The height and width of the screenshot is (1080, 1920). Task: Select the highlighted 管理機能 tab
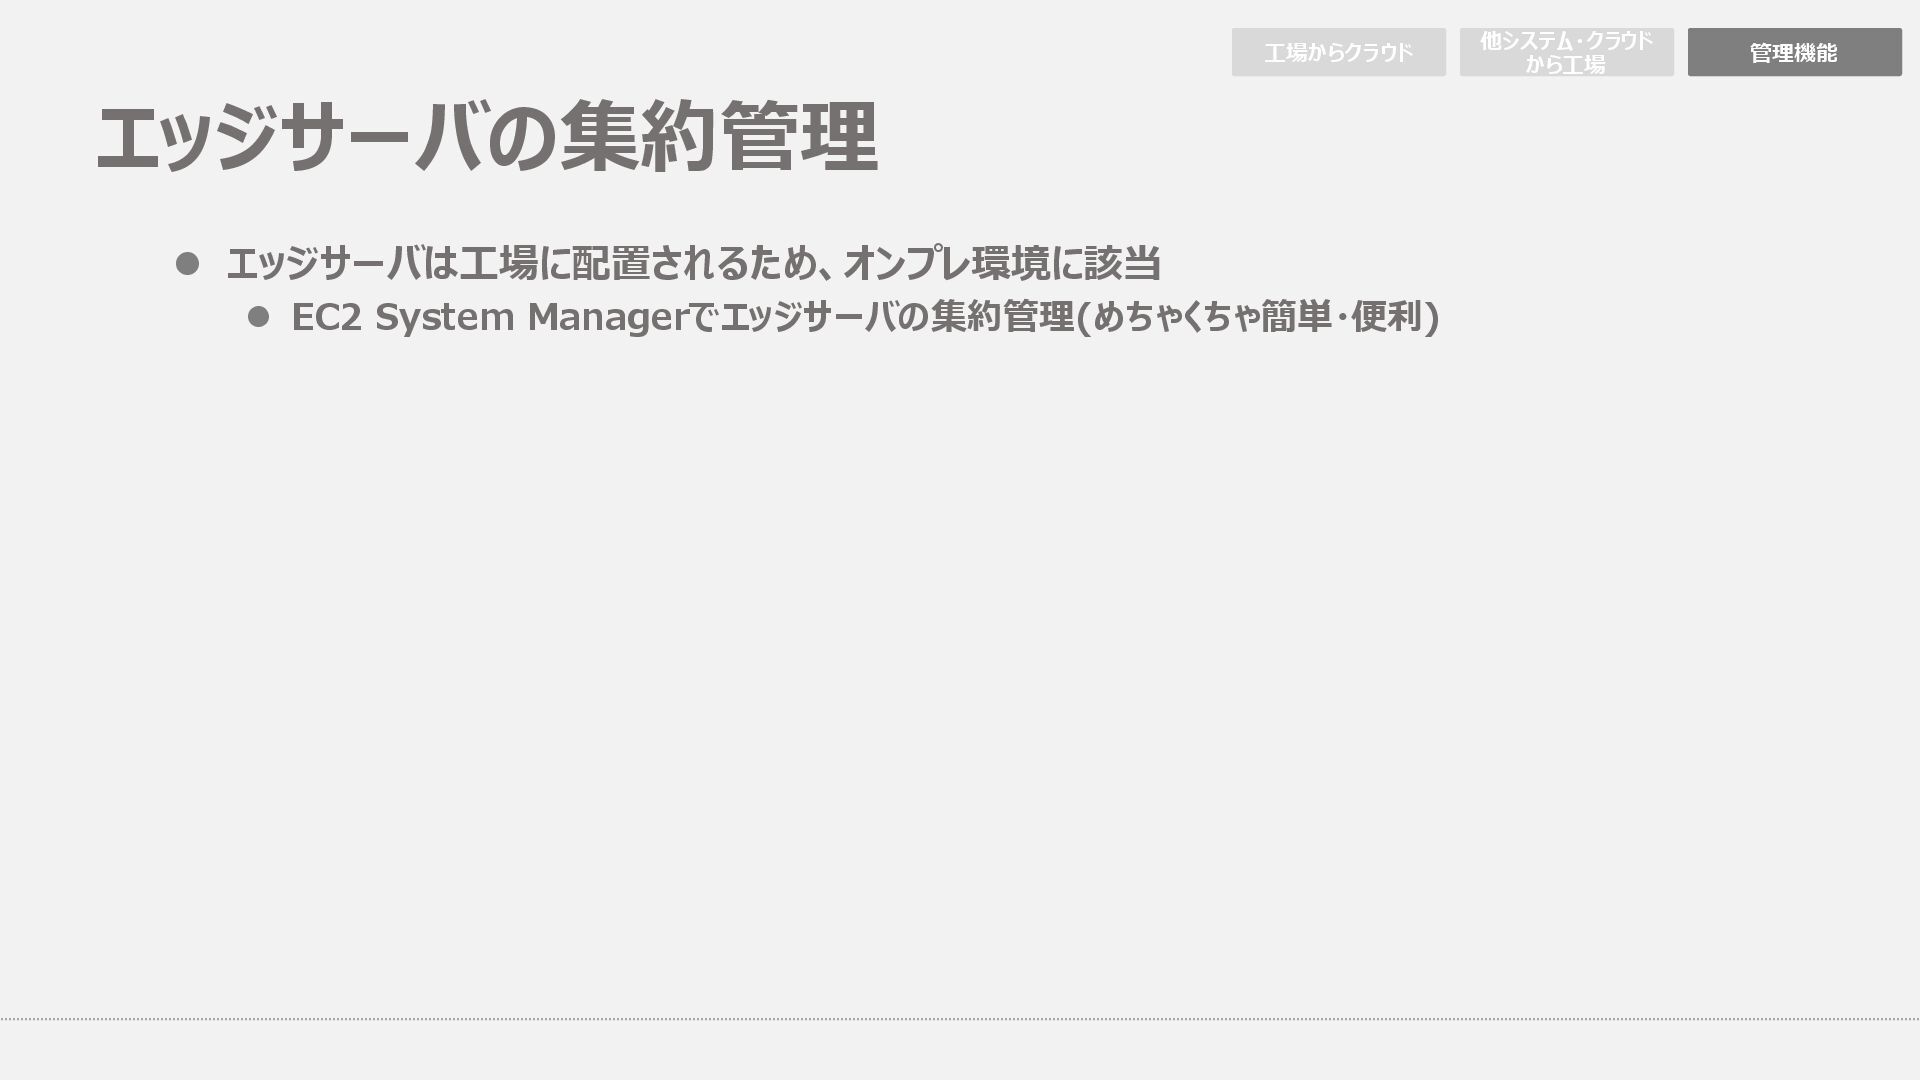coord(1794,52)
